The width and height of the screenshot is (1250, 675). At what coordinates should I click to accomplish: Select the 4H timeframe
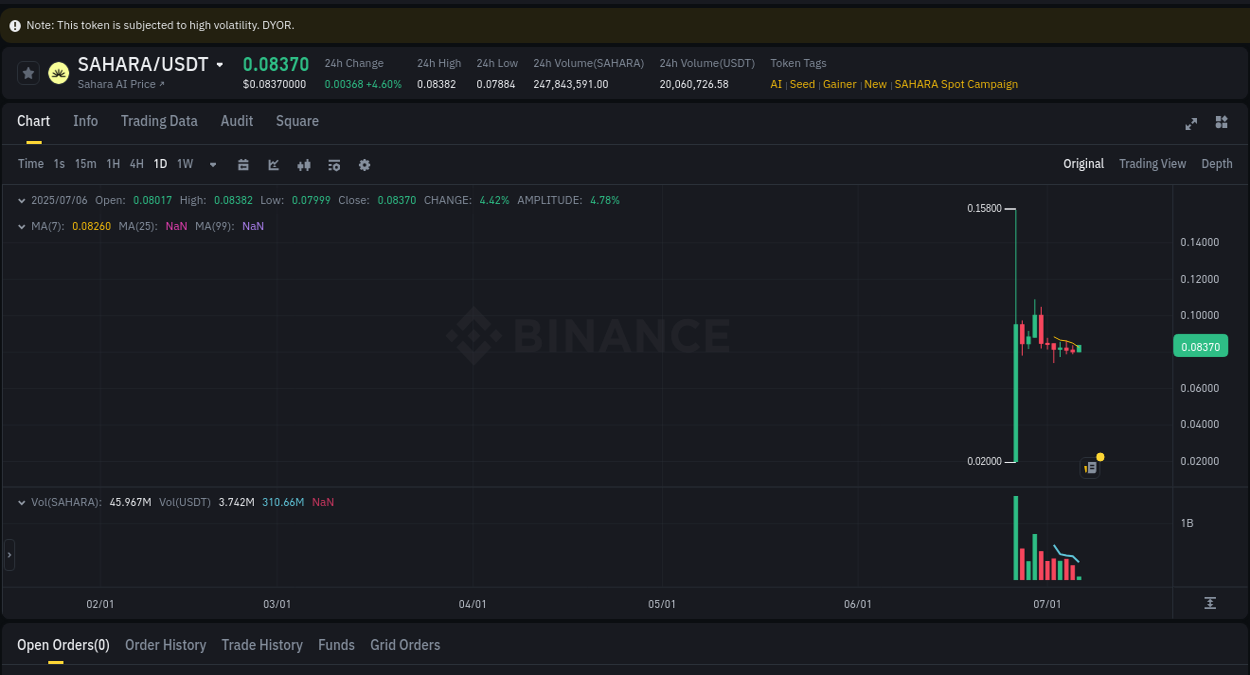point(136,163)
